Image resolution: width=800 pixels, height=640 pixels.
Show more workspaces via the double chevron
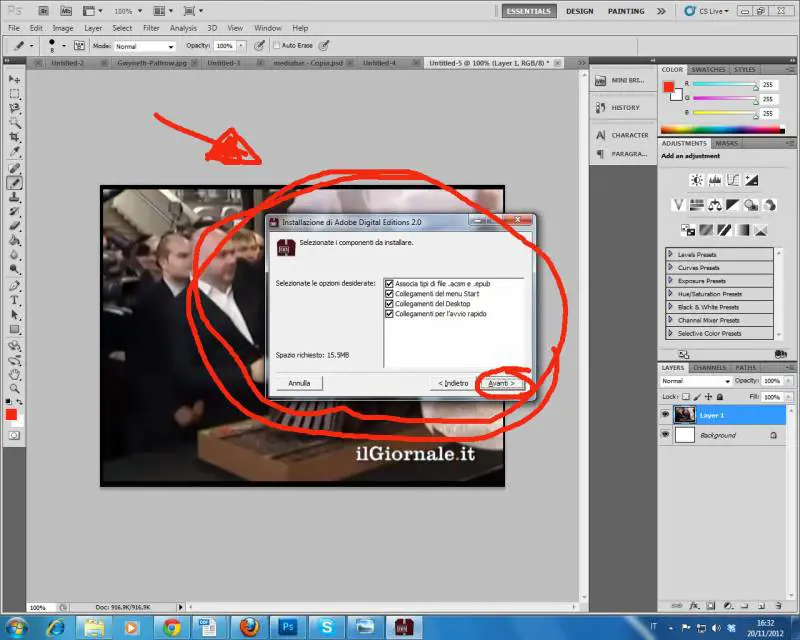pos(661,11)
